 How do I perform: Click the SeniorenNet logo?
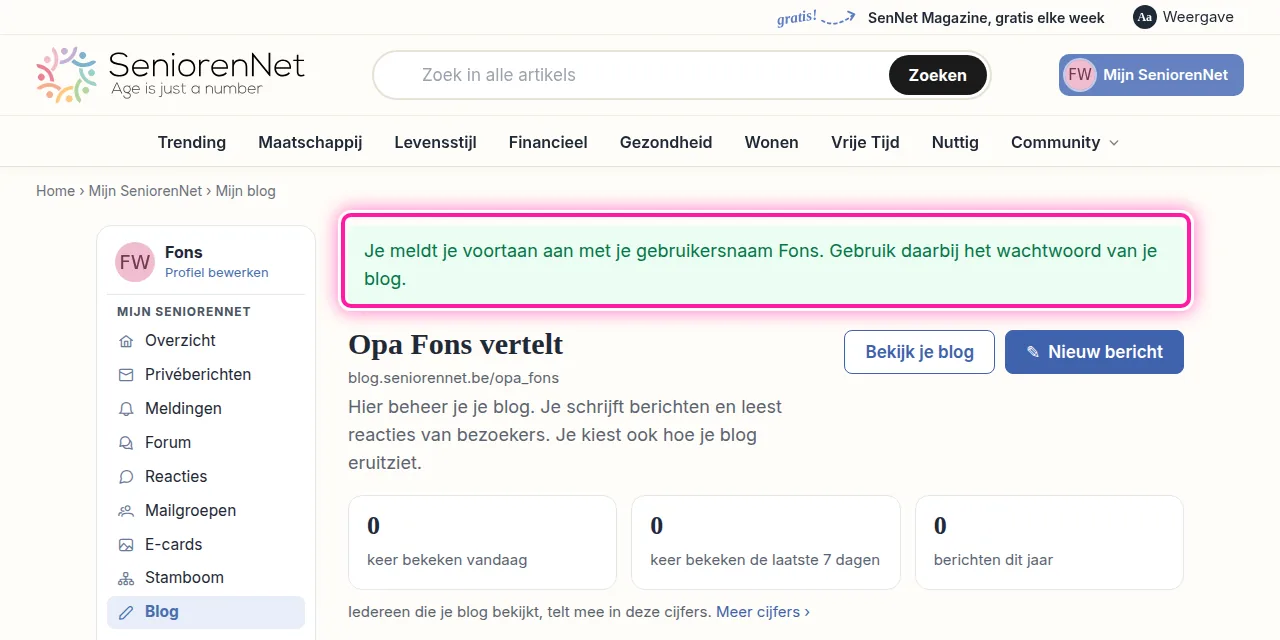click(x=170, y=75)
